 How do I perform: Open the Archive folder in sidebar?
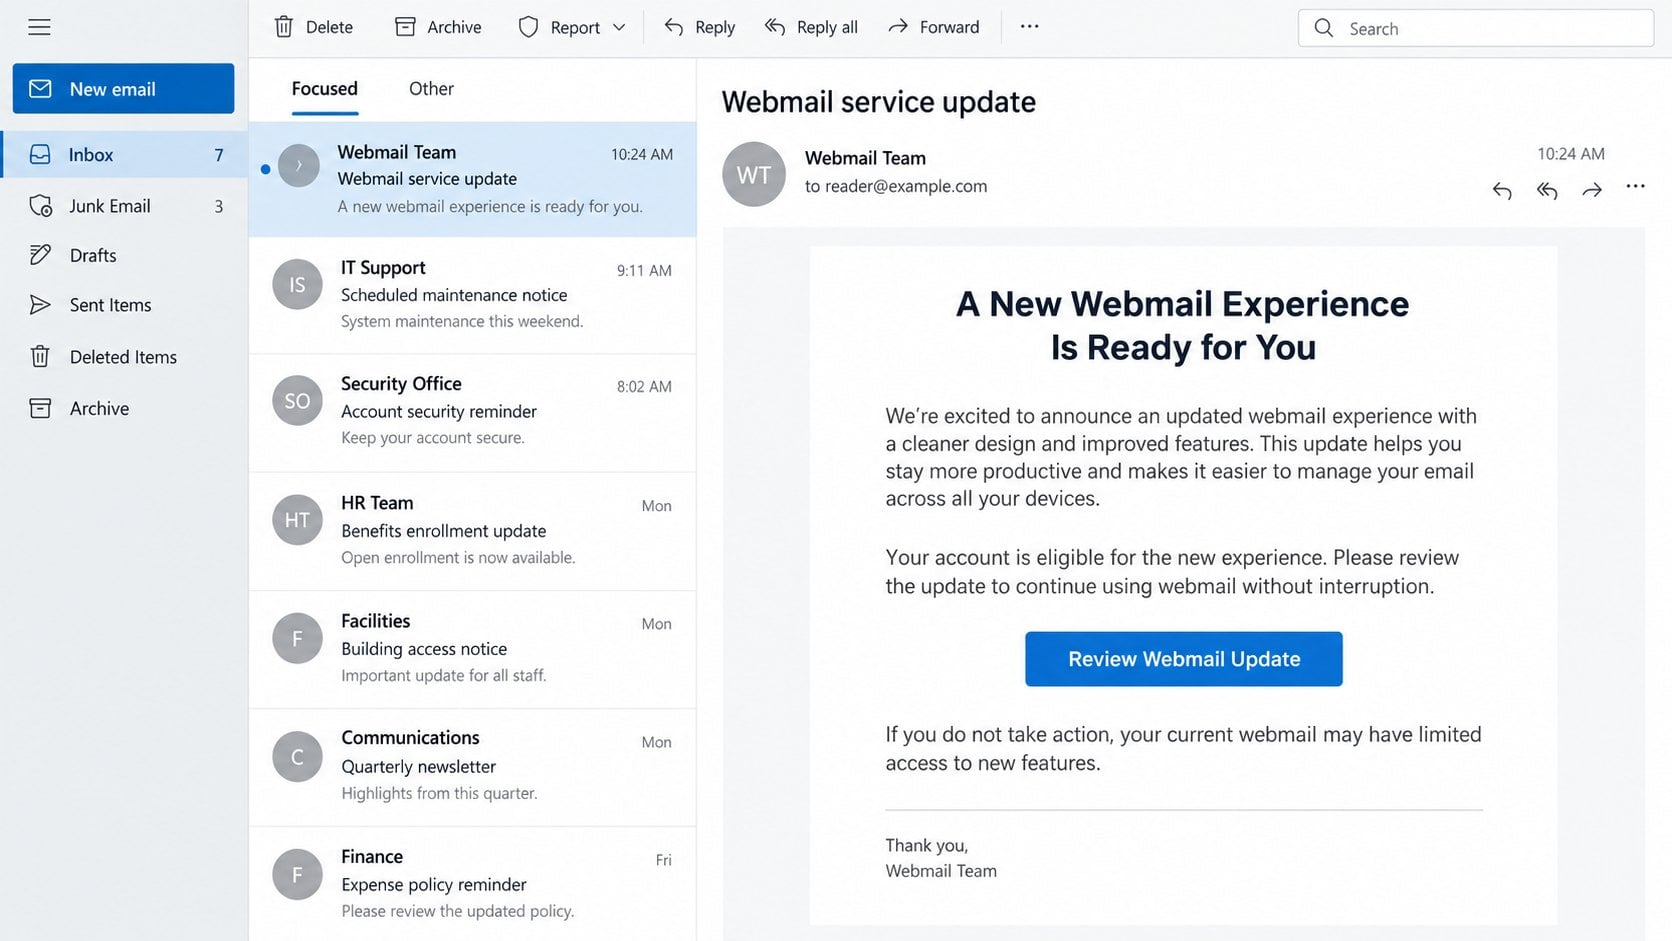(124, 408)
